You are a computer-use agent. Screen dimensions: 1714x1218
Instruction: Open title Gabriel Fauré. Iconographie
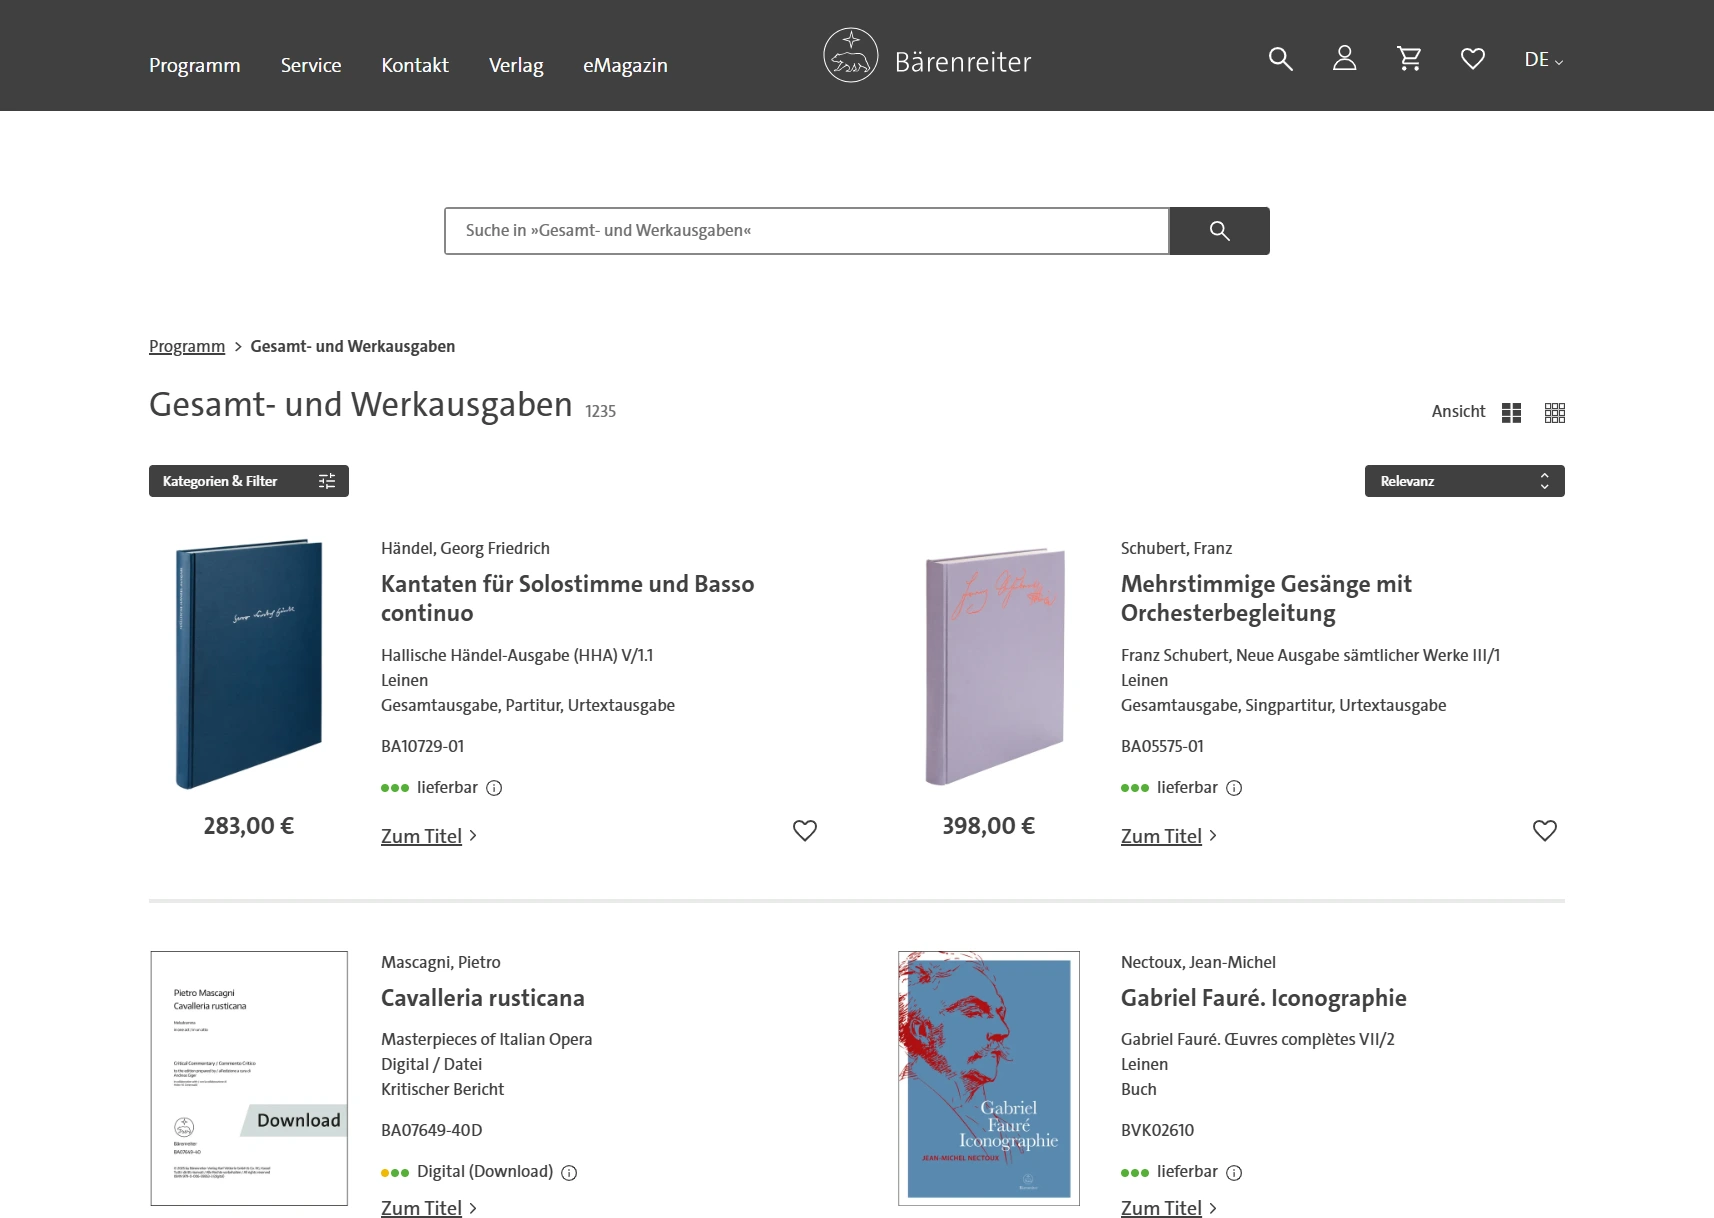(1264, 998)
